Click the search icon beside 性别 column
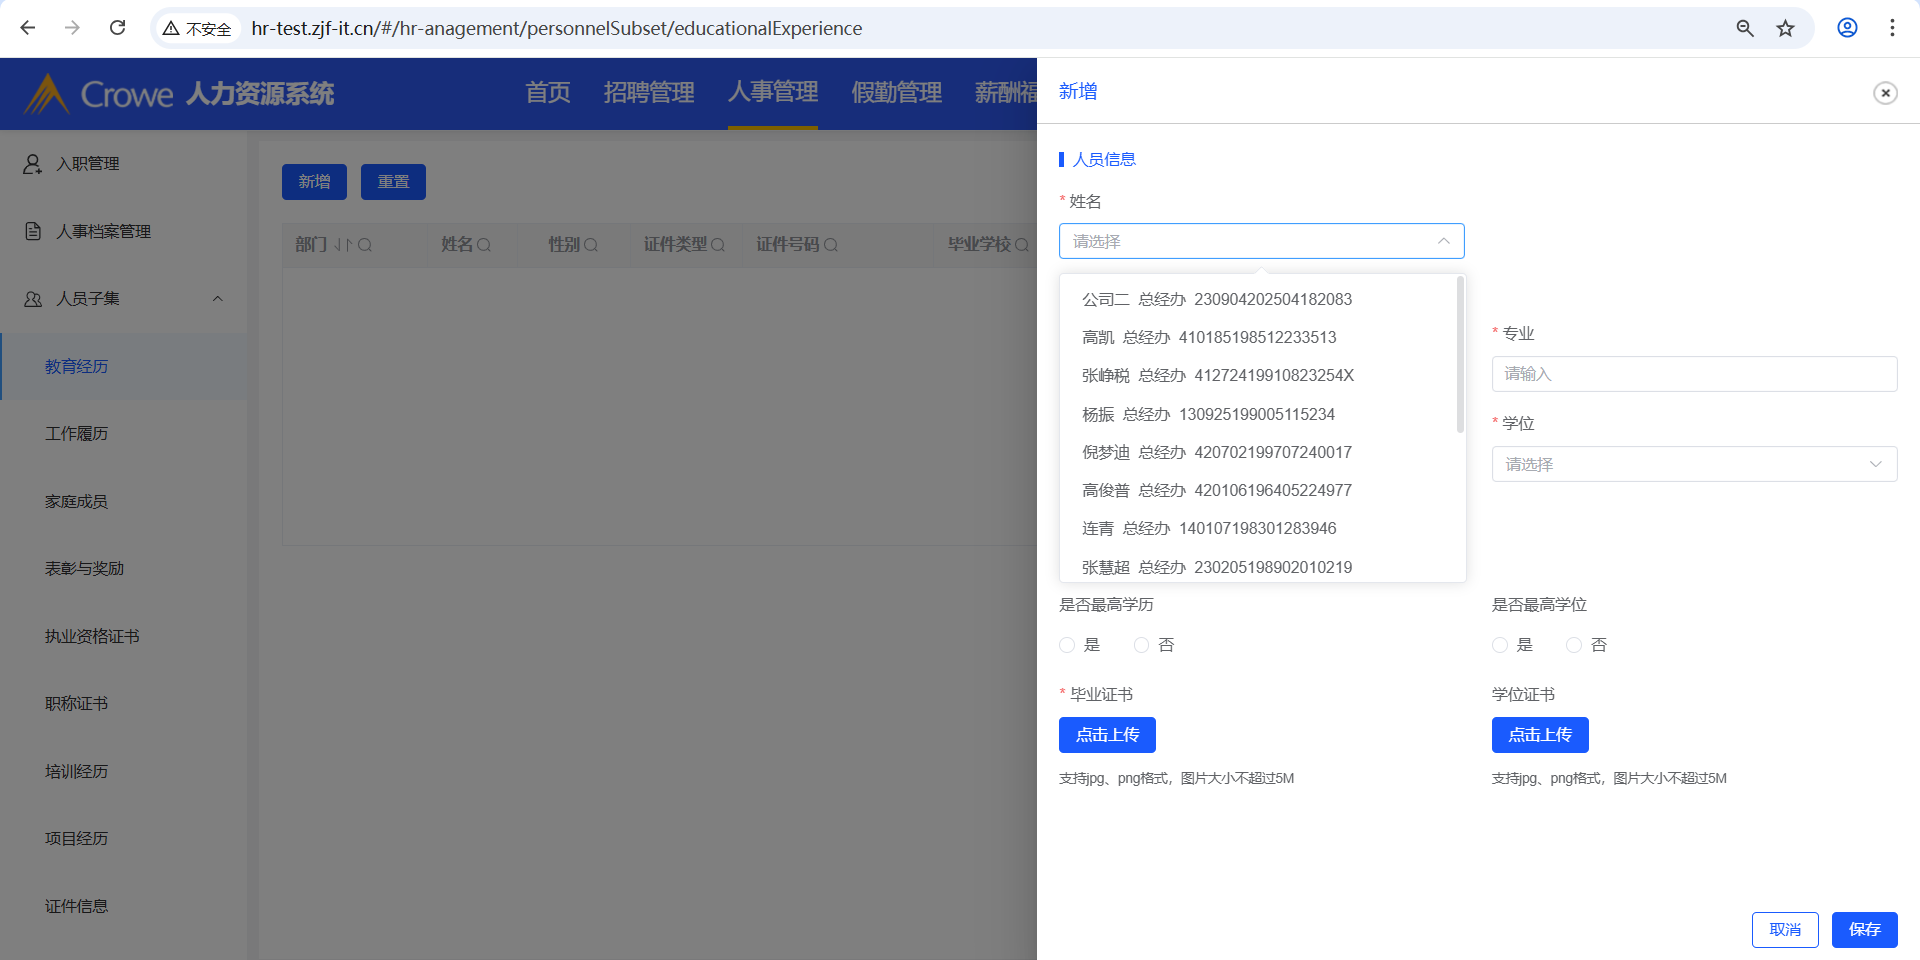Screen dimensions: 1920x960 coord(591,245)
